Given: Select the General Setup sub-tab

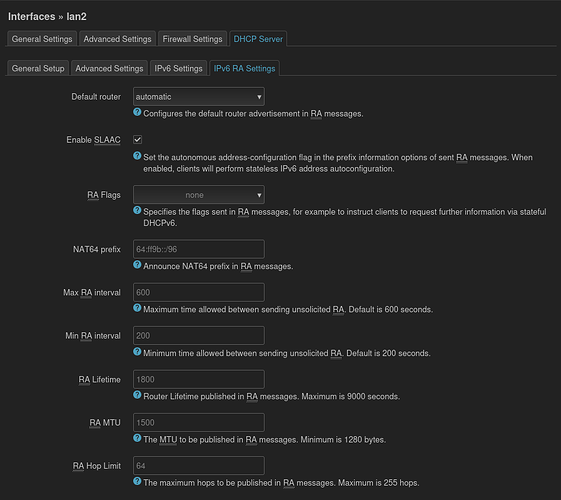Looking at the screenshot, I should [38, 68].
